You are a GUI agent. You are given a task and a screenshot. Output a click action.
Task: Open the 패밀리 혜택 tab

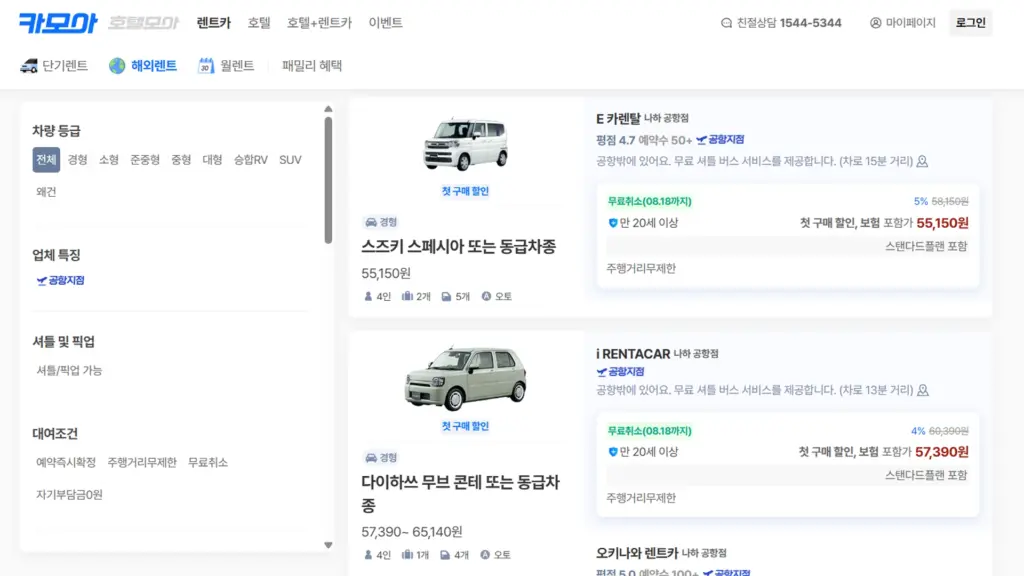pyautogui.click(x=312, y=66)
